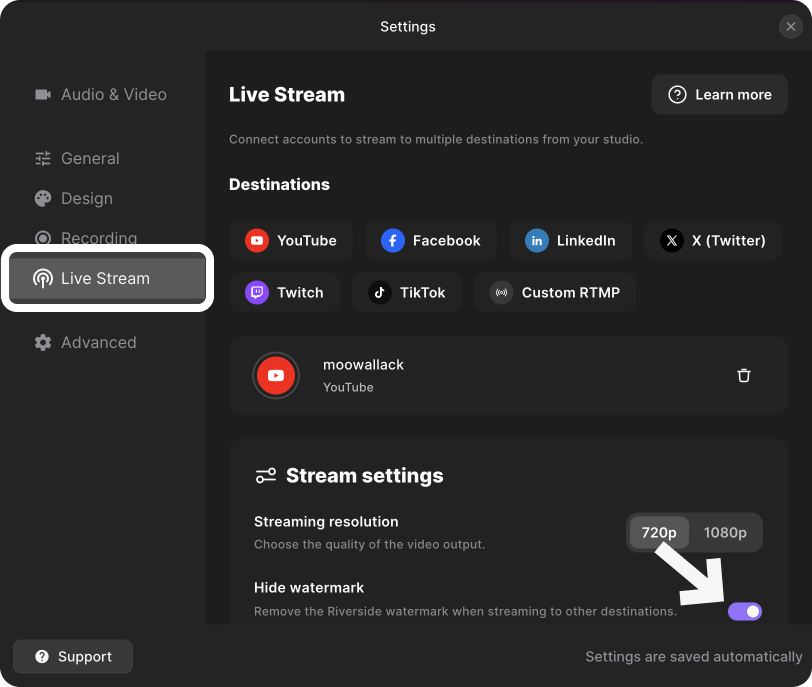Set up a Custom RTMP destination
Viewport: 812px width, 687px height.
pos(555,293)
